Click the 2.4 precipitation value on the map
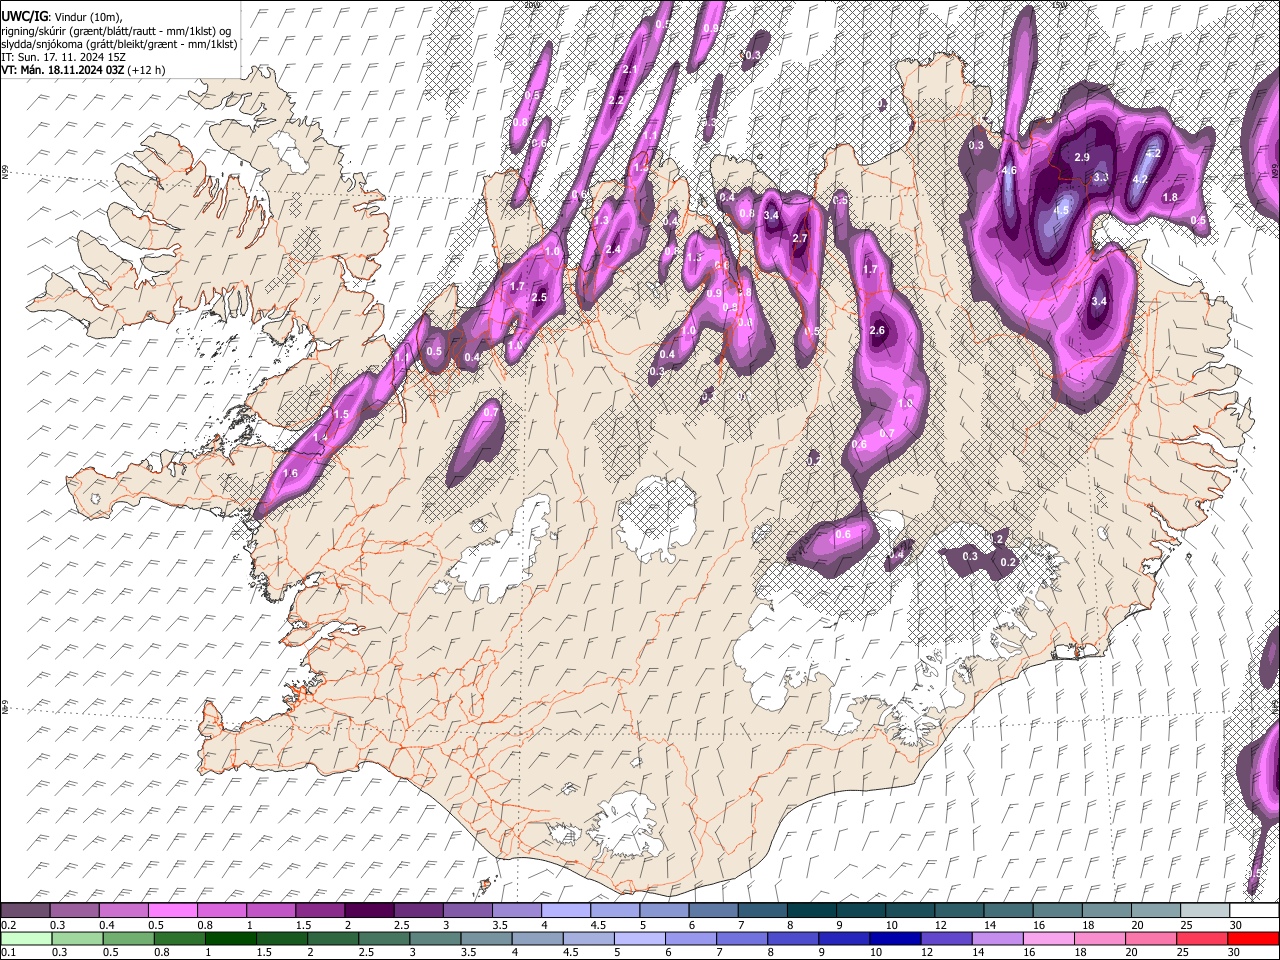Screen dimensions: 1280x960 [613, 250]
